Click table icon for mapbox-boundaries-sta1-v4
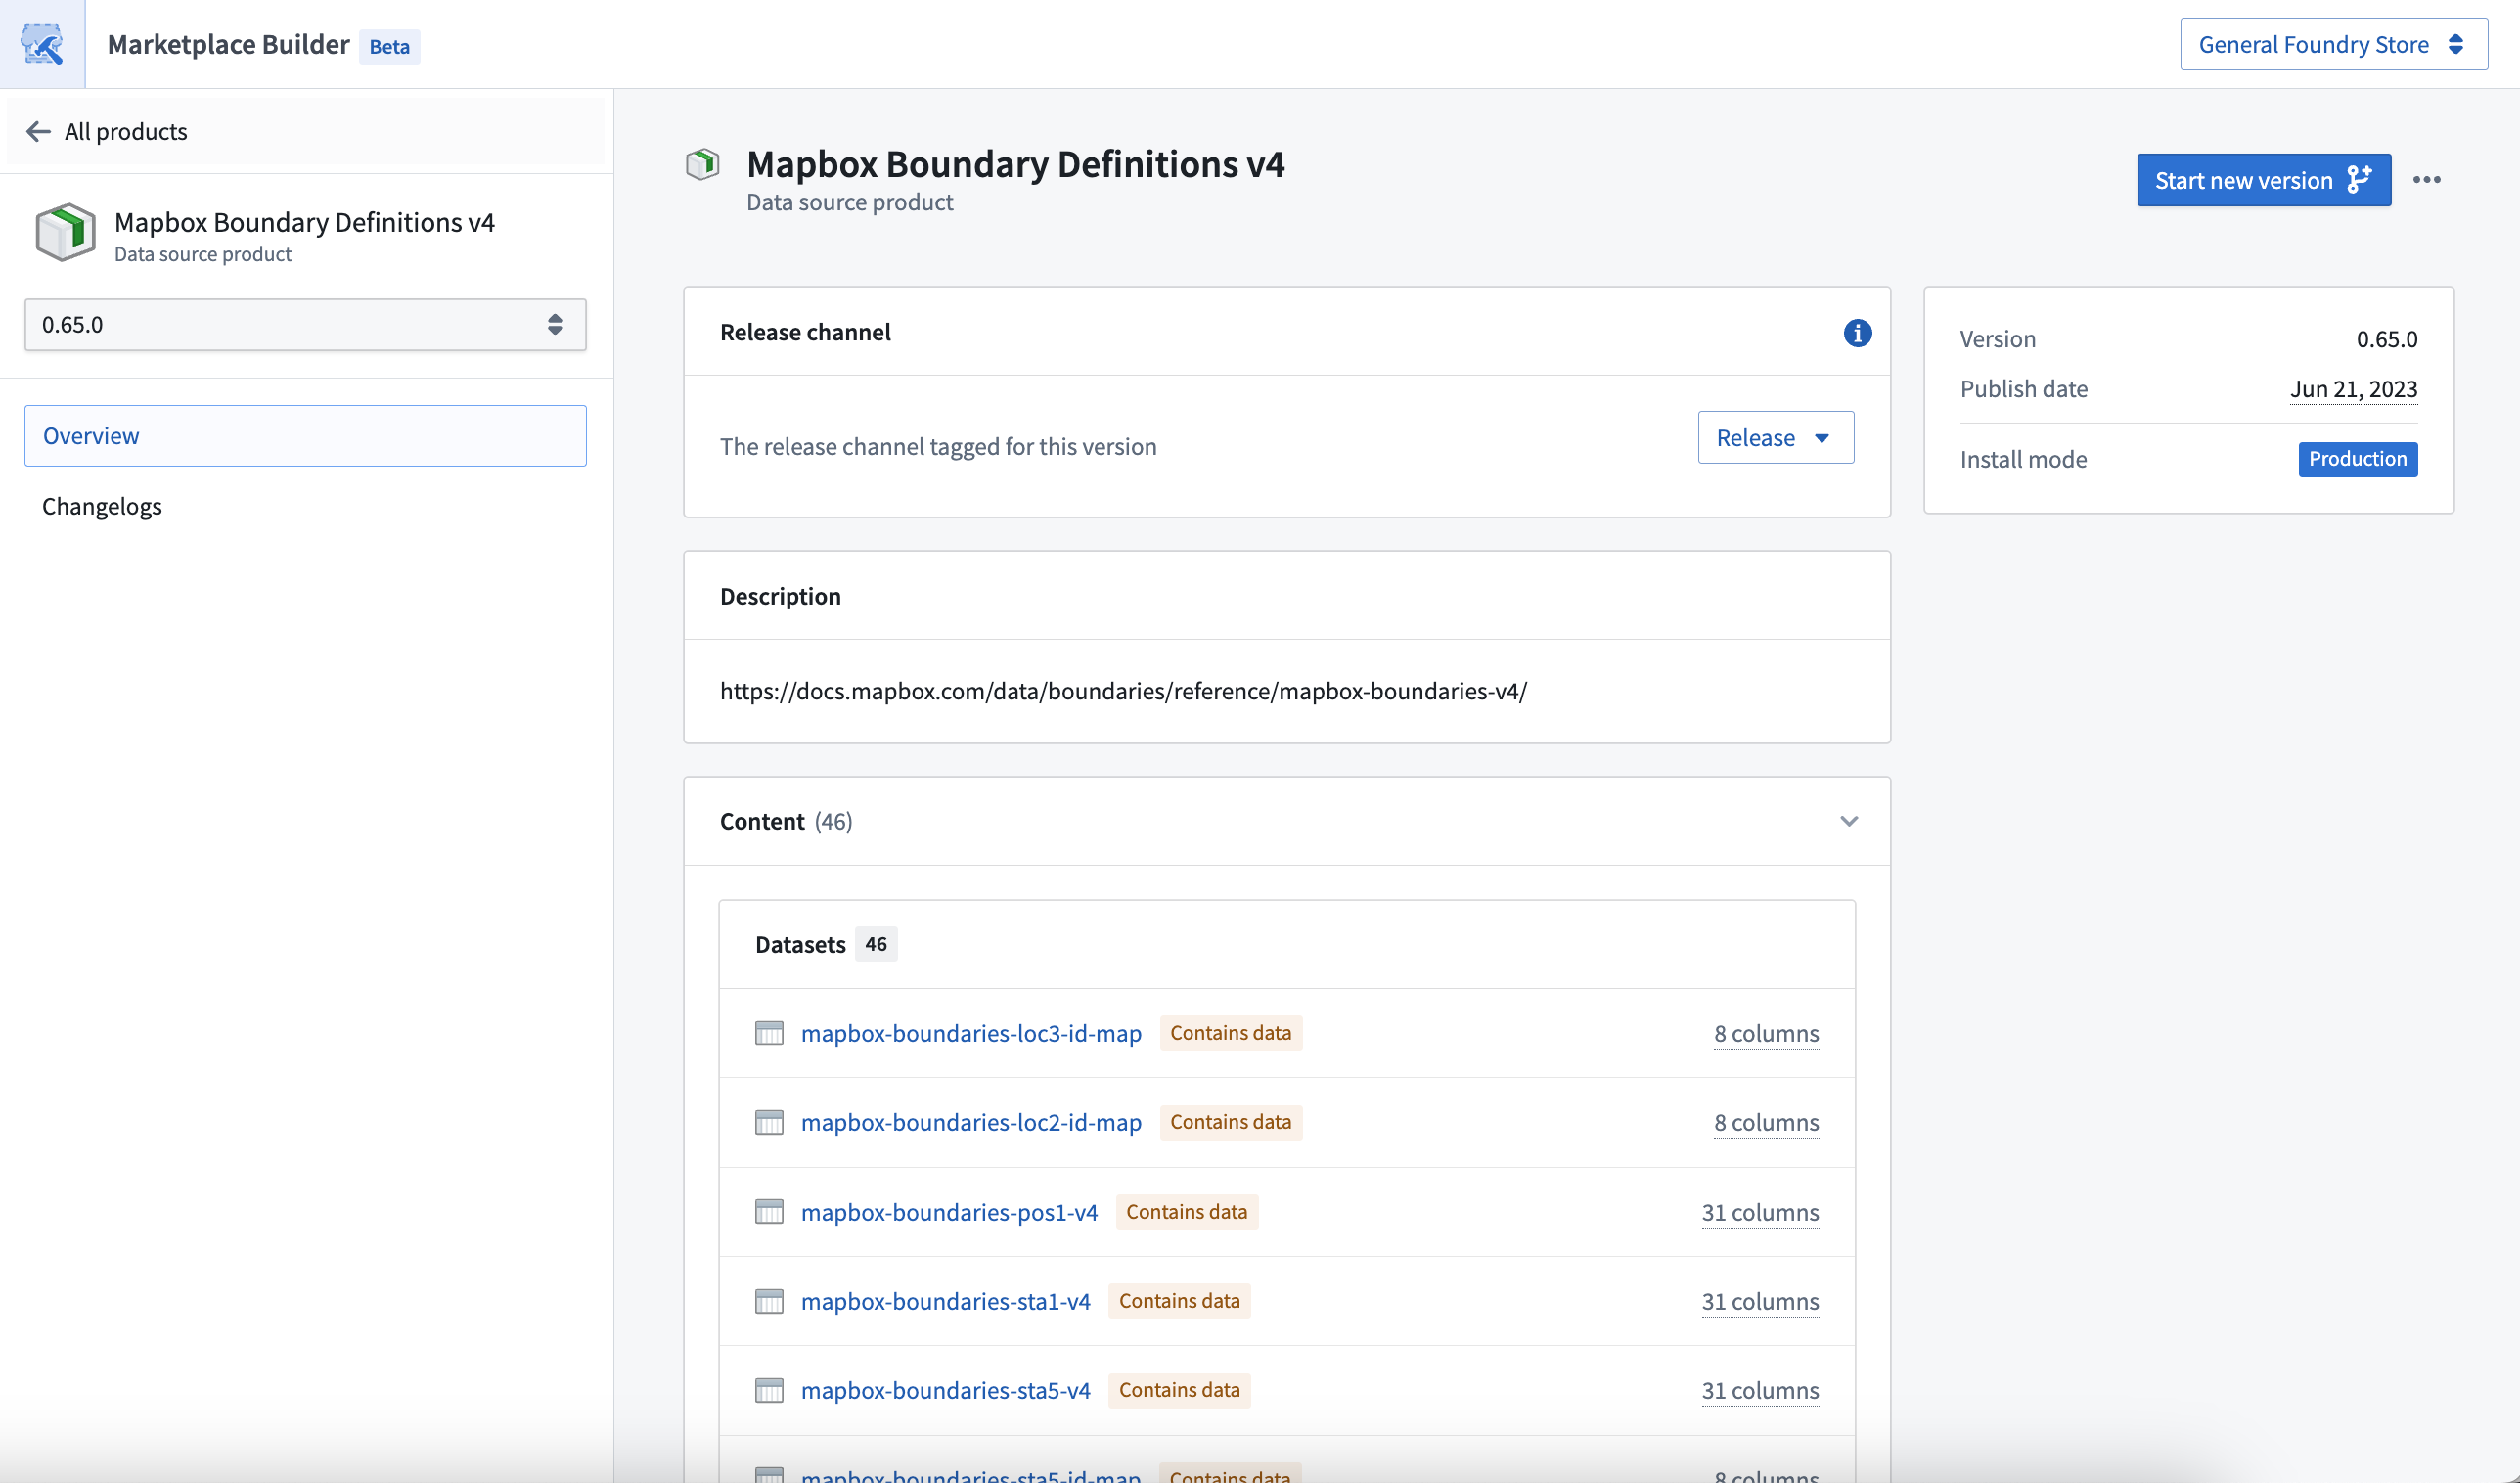 coord(769,1301)
